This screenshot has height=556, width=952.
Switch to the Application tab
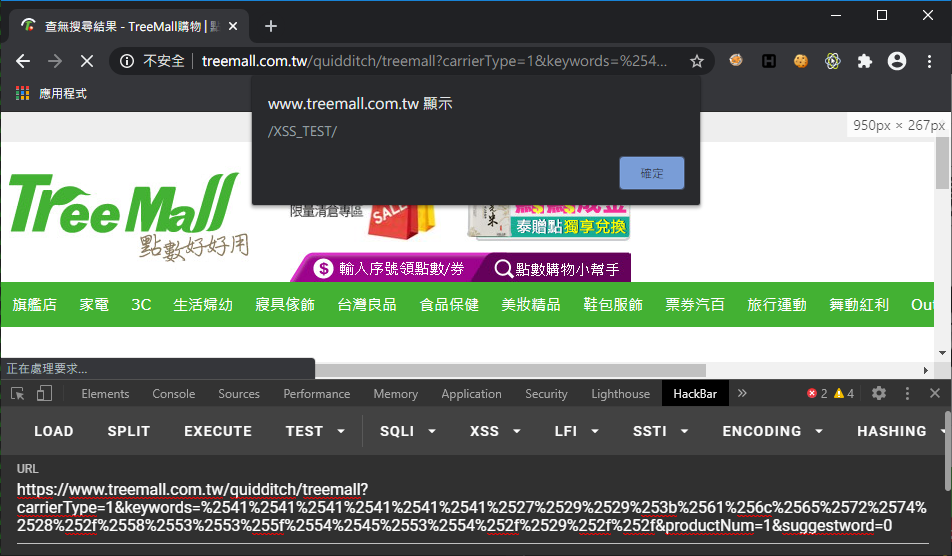point(471,394)
